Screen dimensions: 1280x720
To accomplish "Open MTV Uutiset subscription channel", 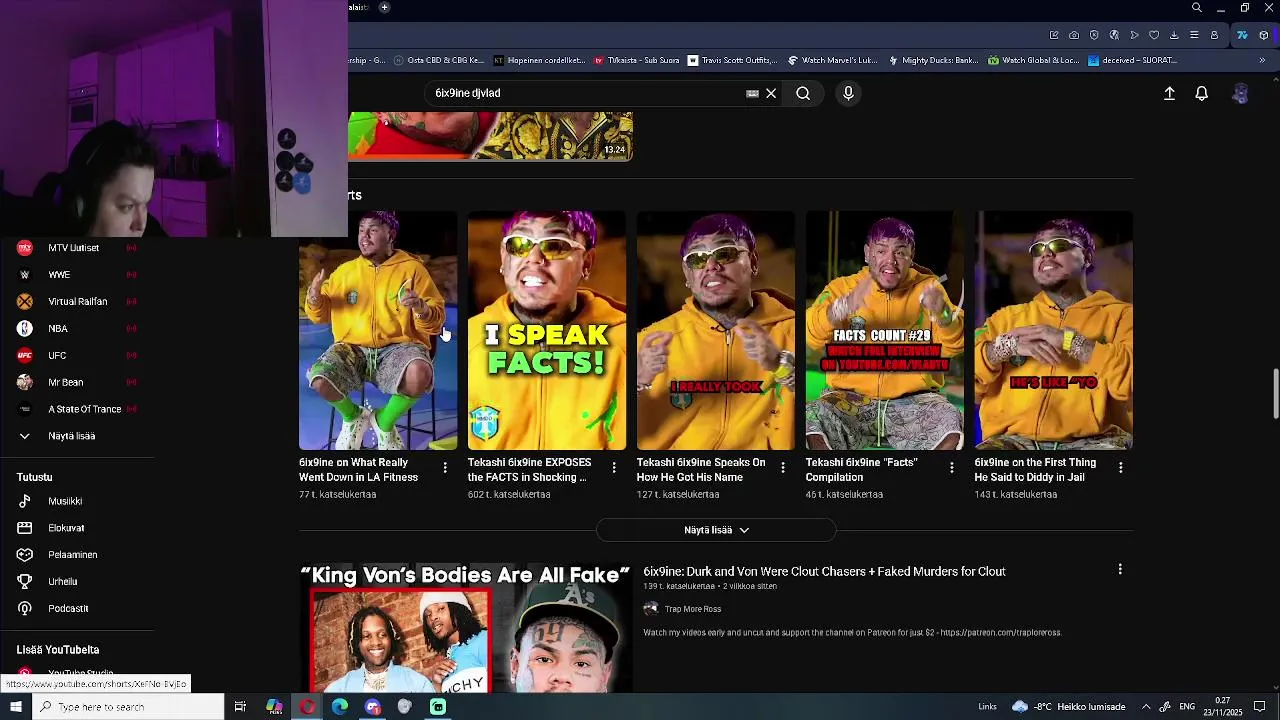I will click(x=77, y=248).
